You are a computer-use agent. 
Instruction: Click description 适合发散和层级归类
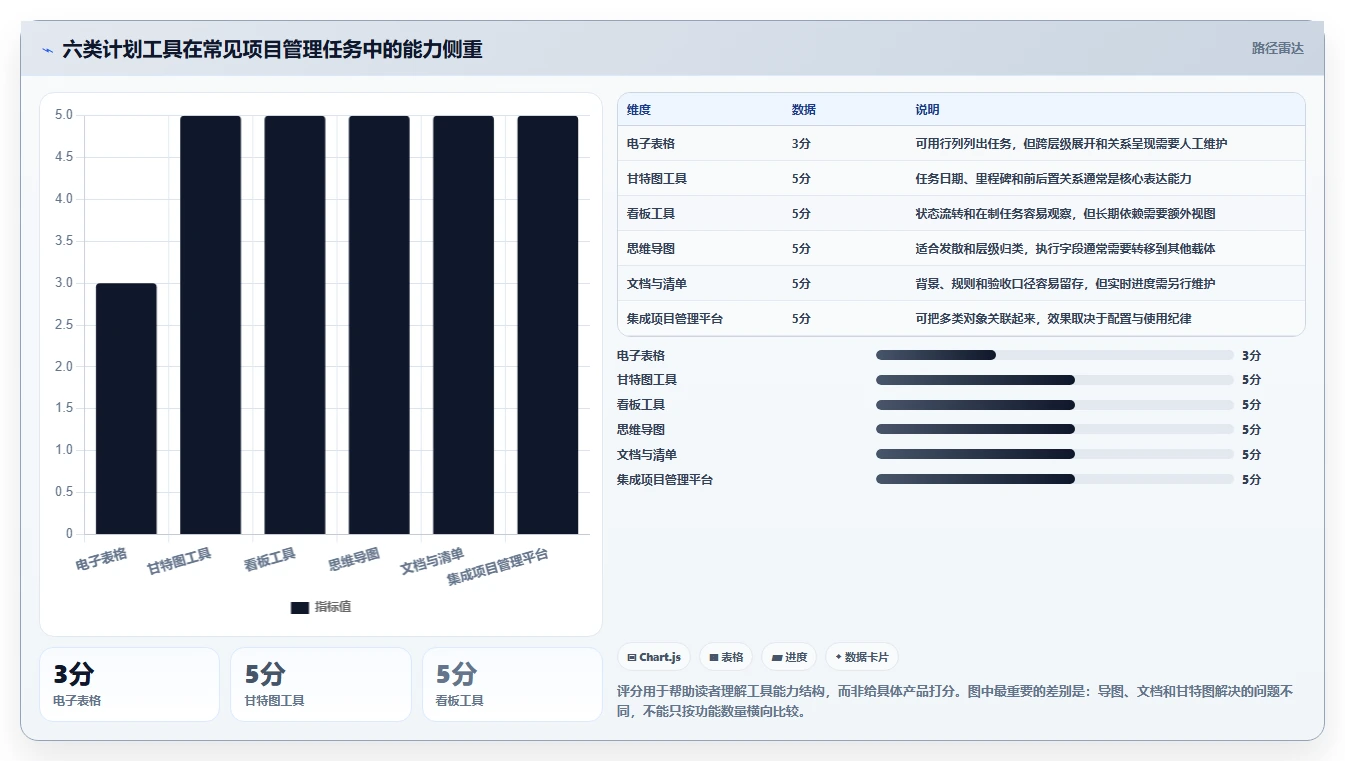click(1065, 249)
